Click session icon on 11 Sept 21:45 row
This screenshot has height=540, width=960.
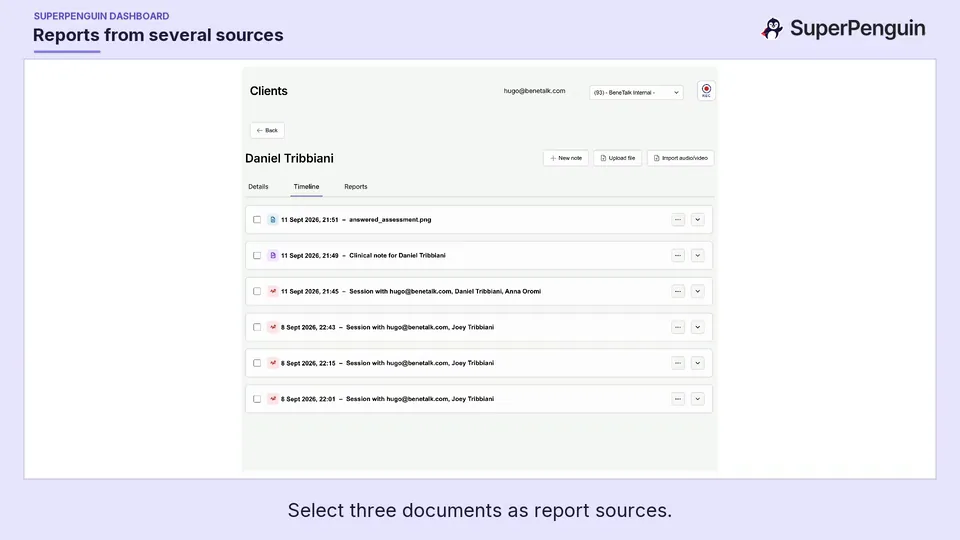pos(273,291)
